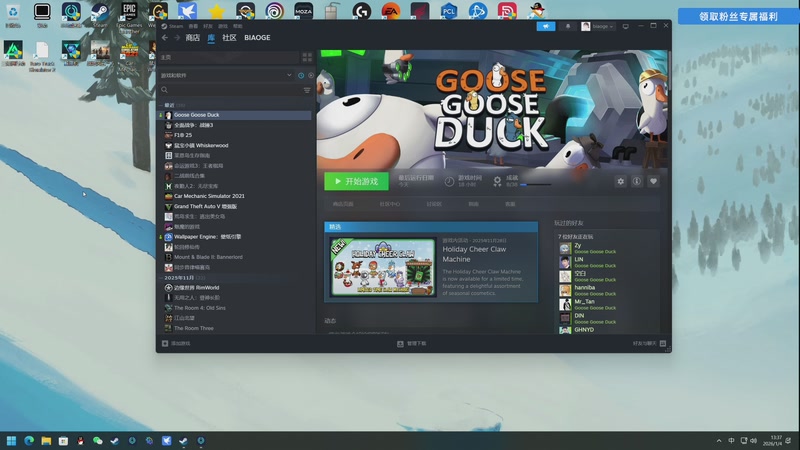This screenshot has width=800, height=450.
Task: Open the Holiday Cheer Claw Machine title
Action: tap(474, 254)
